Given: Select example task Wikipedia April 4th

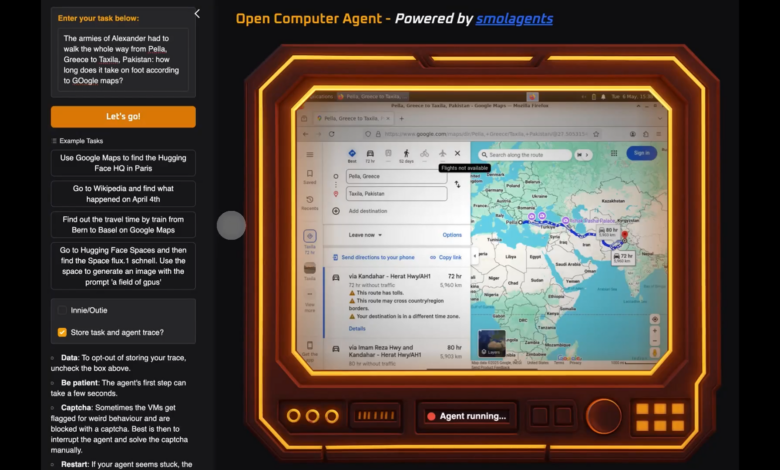Looking at the screenshot, I should [x=123, y=193].
